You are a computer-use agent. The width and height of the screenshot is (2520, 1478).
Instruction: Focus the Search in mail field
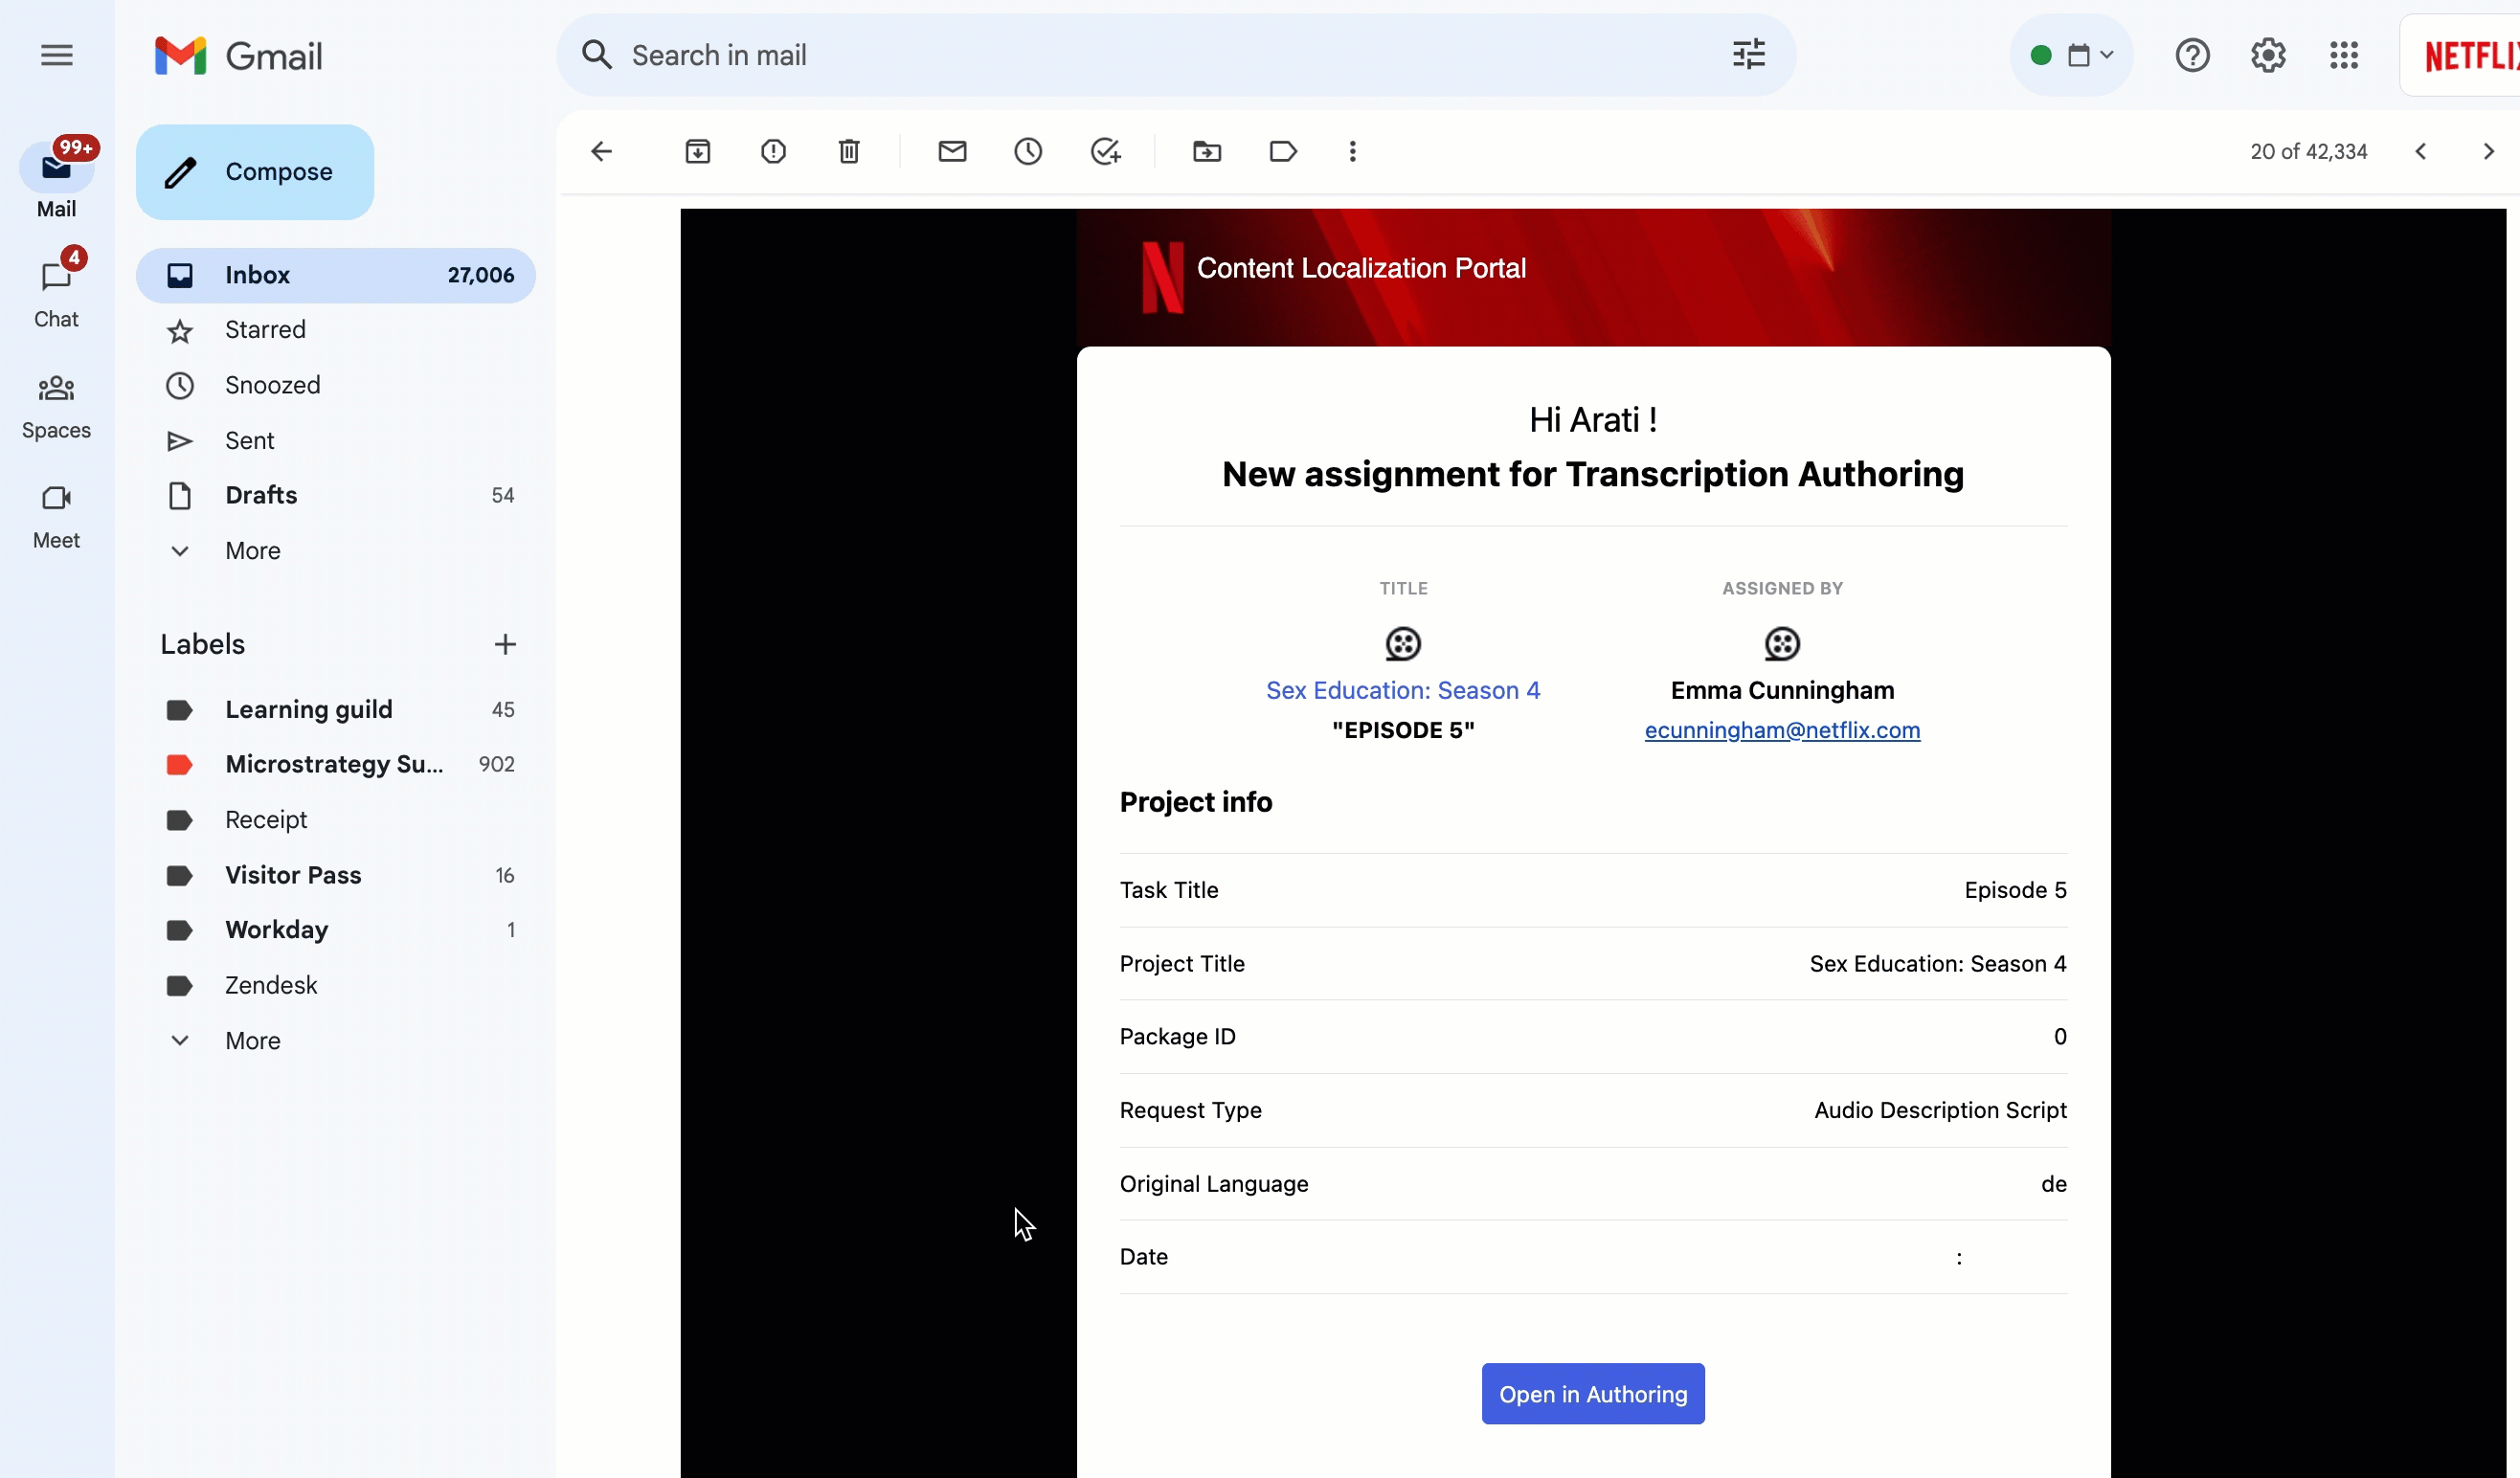click(x=1175, y=55)
